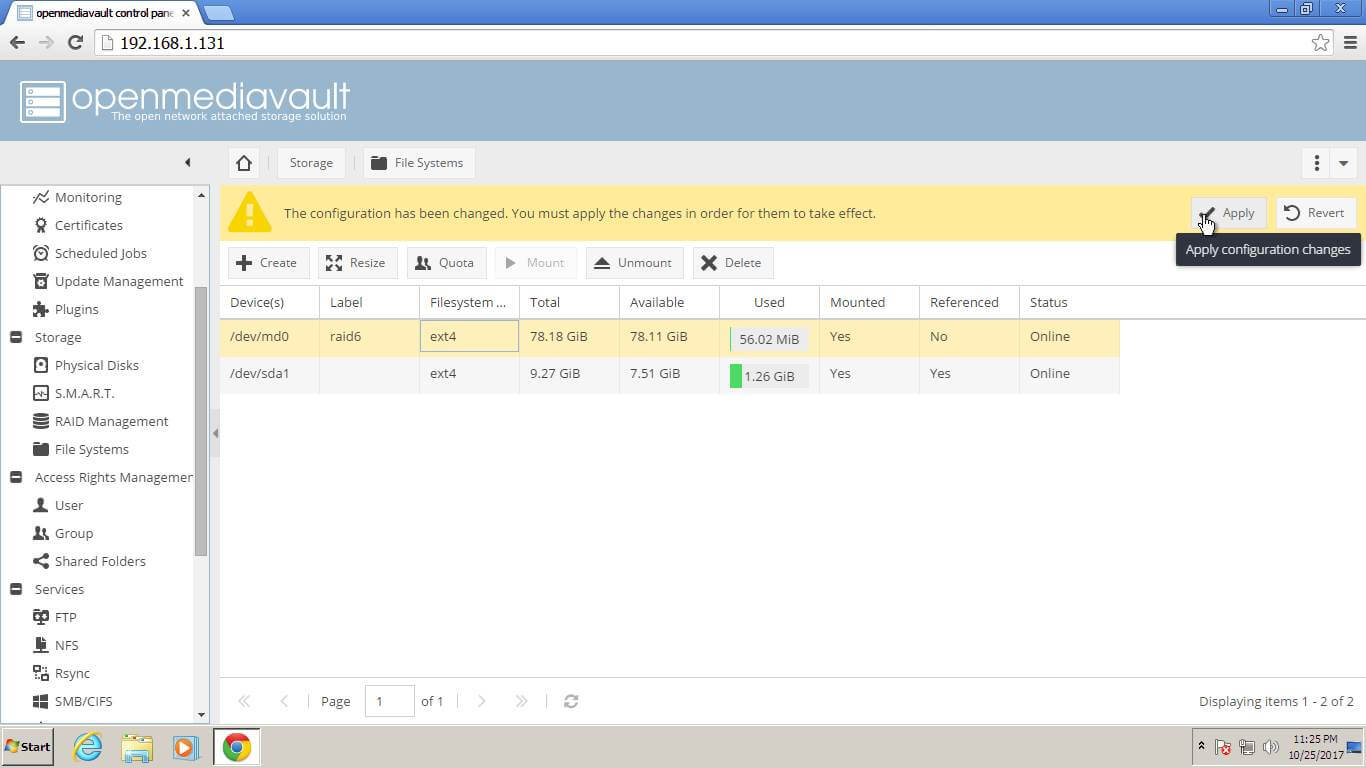
Task: Click the page number input field
Action: 390,702
